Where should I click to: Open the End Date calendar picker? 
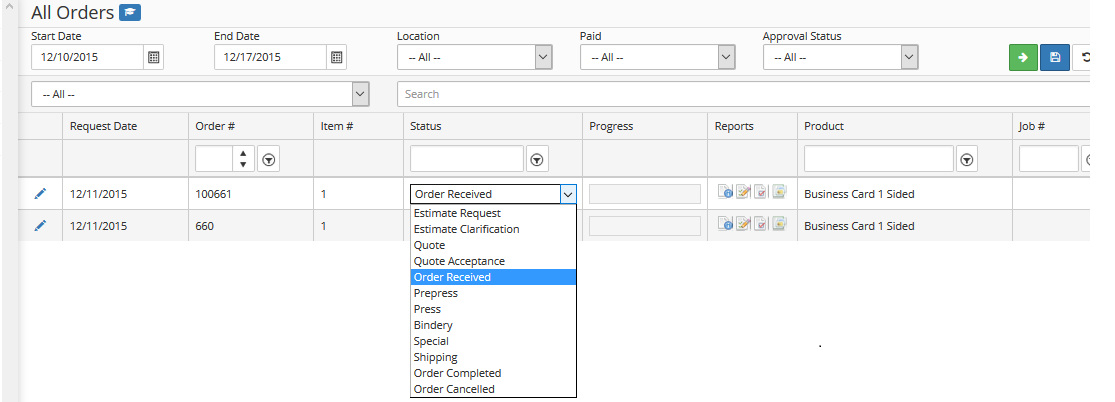pyautogui.click(x=337, y=57)
